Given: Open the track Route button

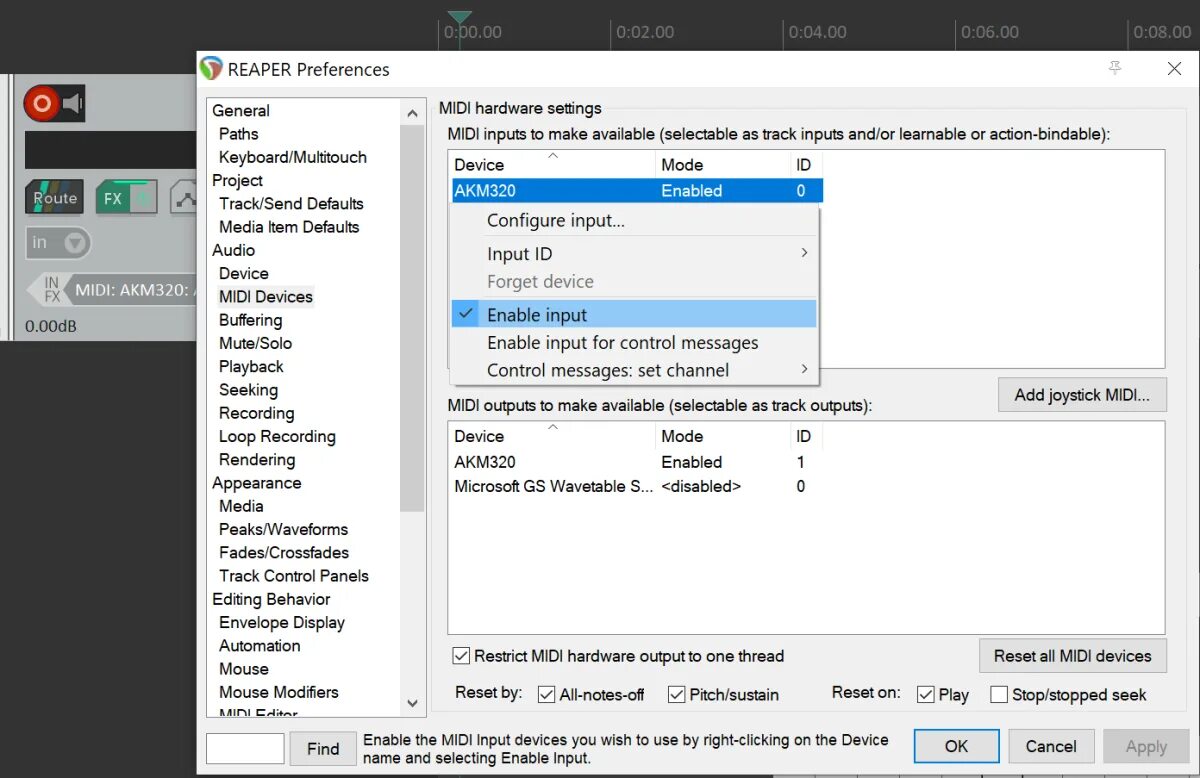Looking at the screenshot, I should 54,198.
